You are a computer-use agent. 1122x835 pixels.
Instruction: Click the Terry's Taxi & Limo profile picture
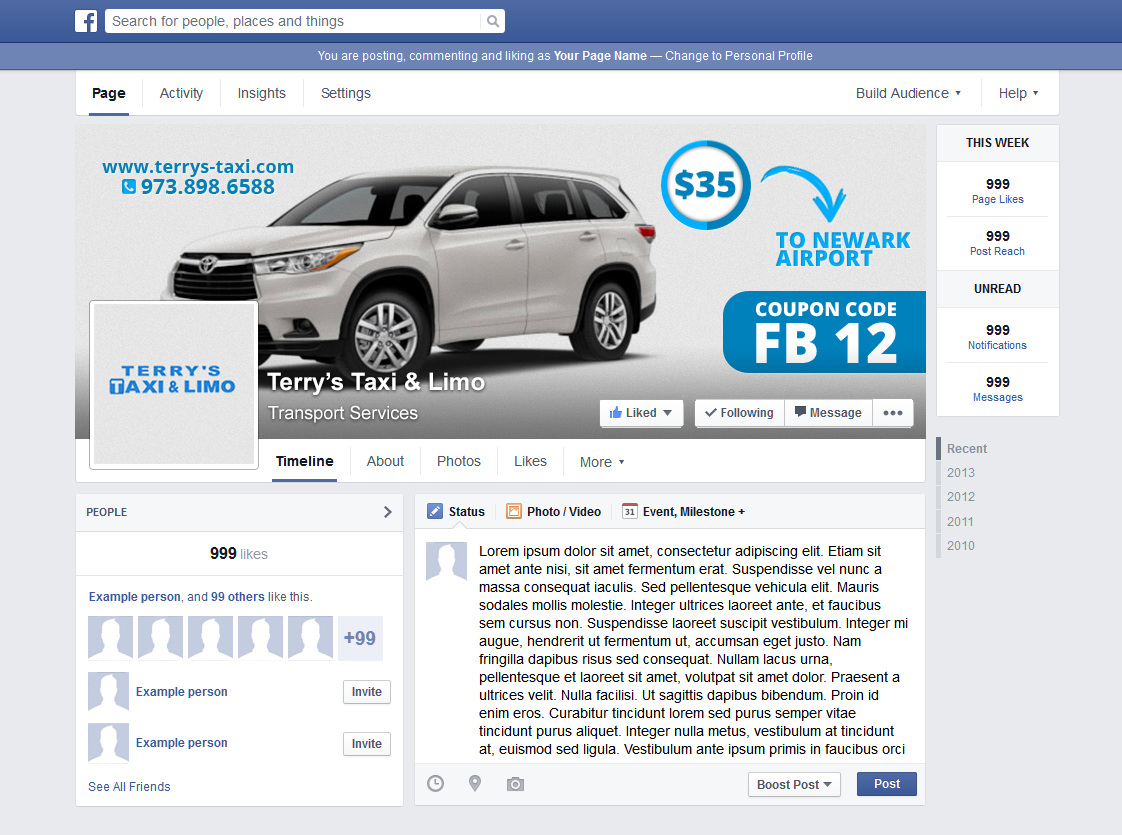pyautogui.click(x=174, y=385)
